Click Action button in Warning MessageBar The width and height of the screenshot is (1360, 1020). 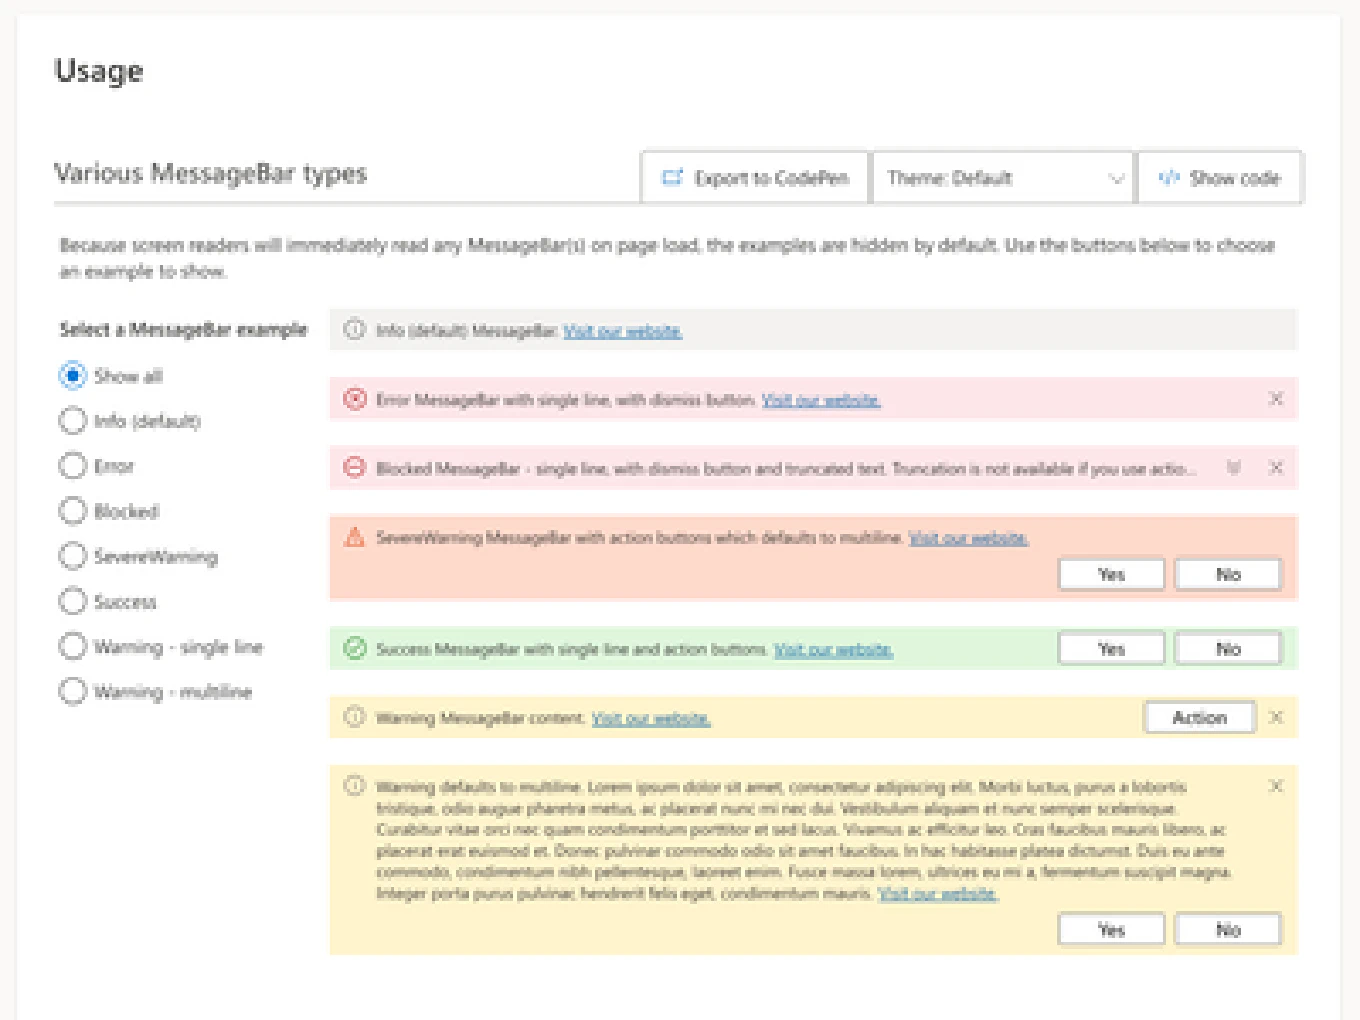click(x=1199, y=717)
